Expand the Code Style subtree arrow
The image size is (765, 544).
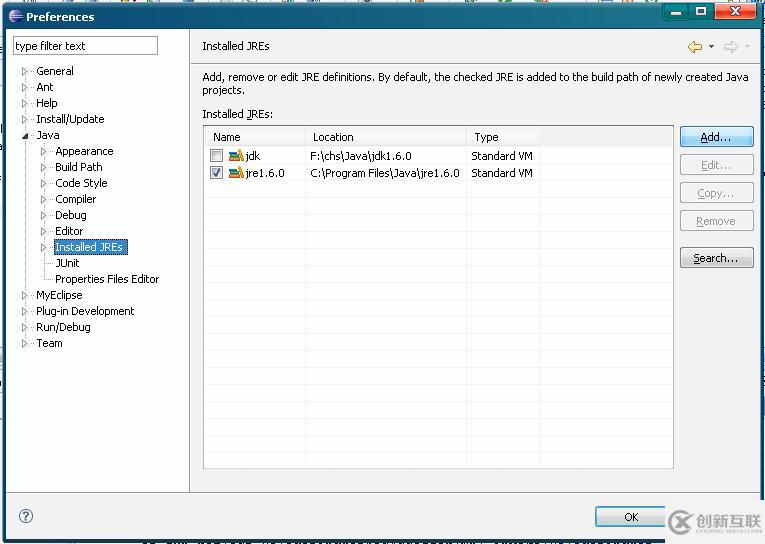[x=43, y=183]
